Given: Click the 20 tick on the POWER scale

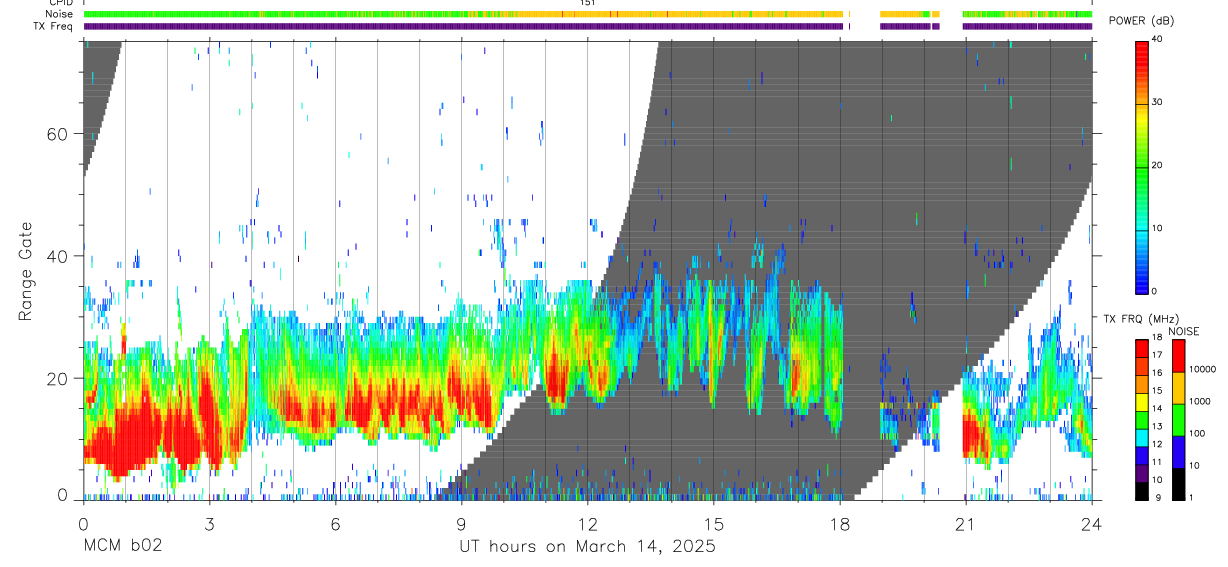Looking at the screenshot, I should [1158, 165].
